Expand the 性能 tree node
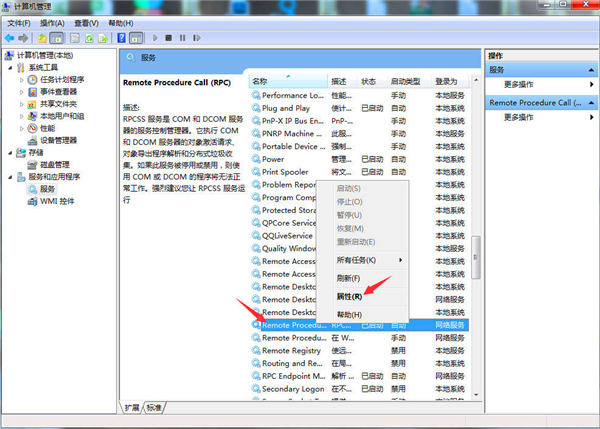 [x=21, y=129]
